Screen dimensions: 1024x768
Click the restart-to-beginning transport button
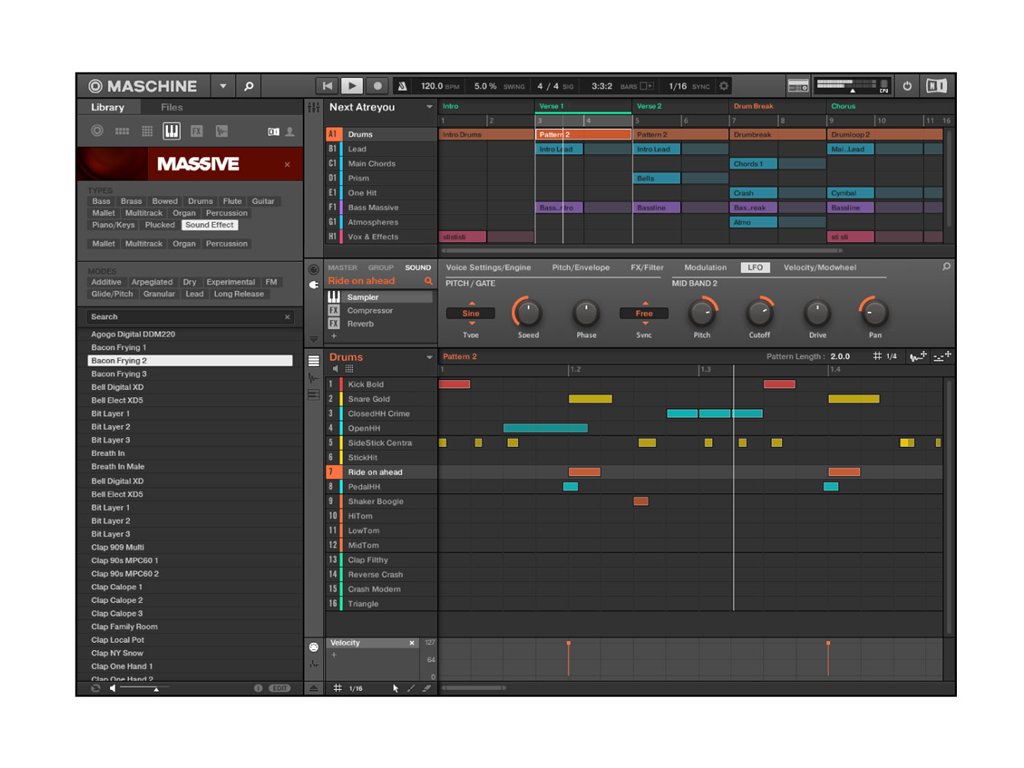click(327, 86)
